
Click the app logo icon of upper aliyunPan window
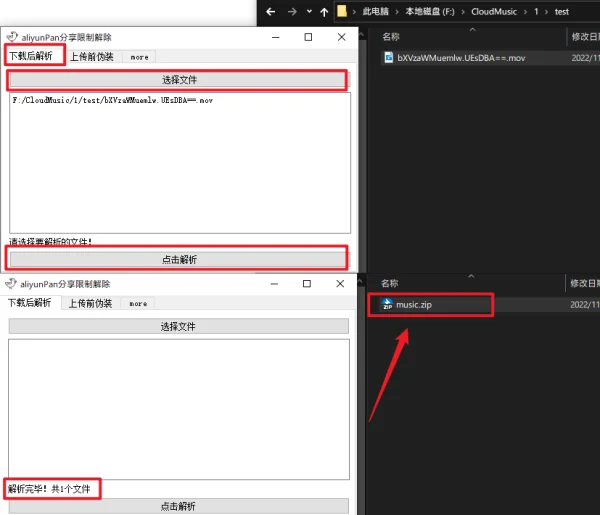(x=12, y=37)
